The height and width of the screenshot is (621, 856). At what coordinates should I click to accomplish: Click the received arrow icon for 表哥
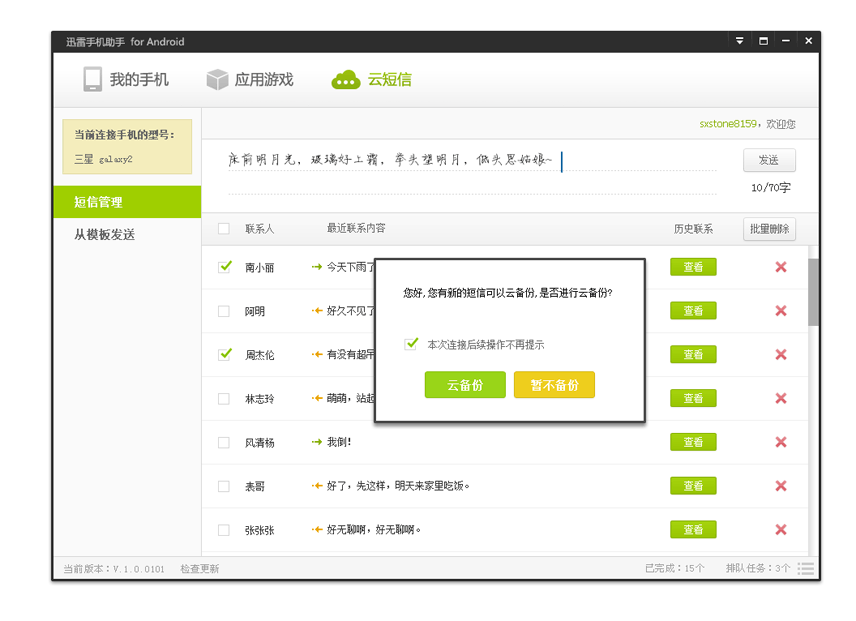click(x=317, y=486)
